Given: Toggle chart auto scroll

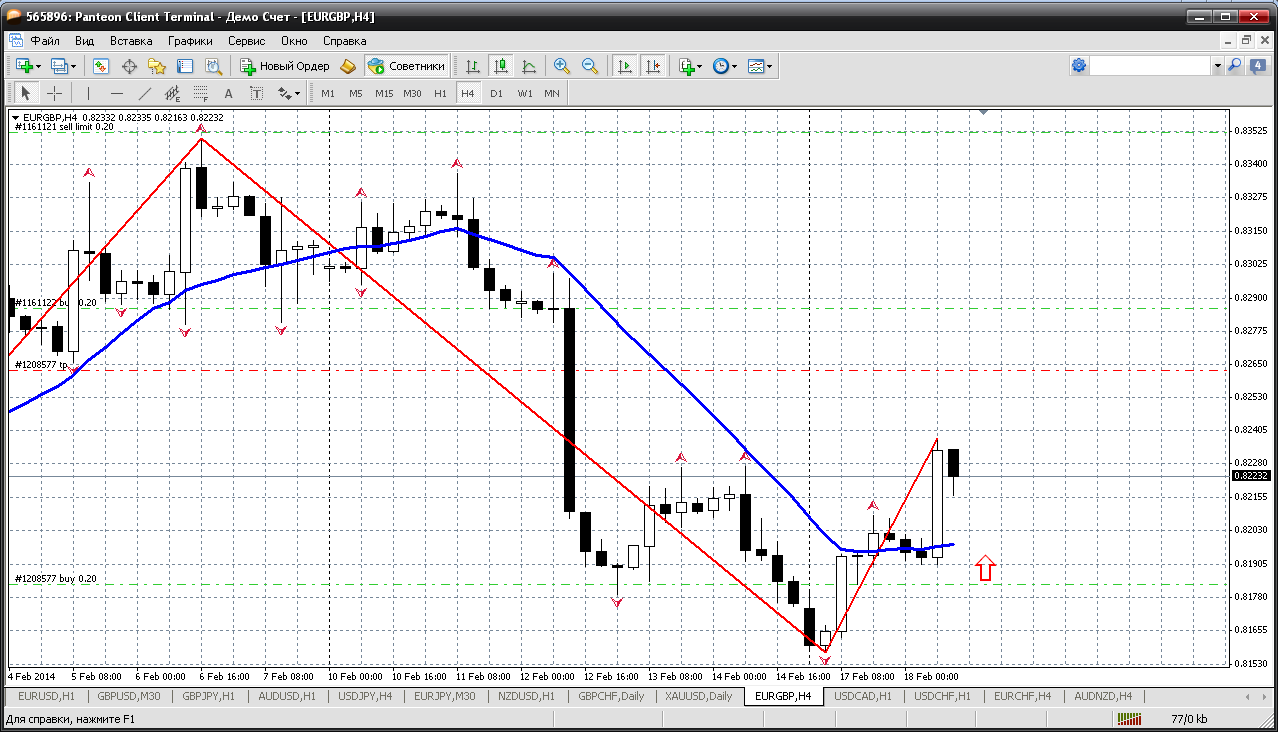Looking at the screenshot, I should point(625,66).
